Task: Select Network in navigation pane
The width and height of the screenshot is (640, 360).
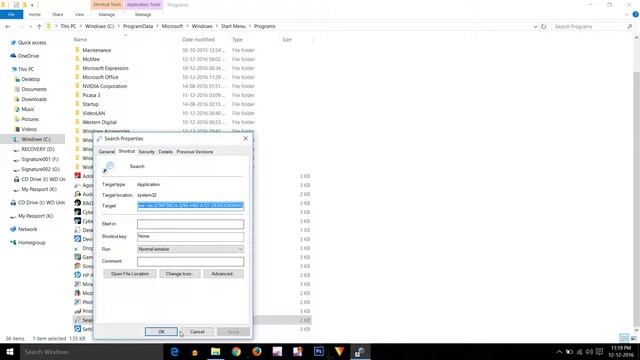Action: 27,229
